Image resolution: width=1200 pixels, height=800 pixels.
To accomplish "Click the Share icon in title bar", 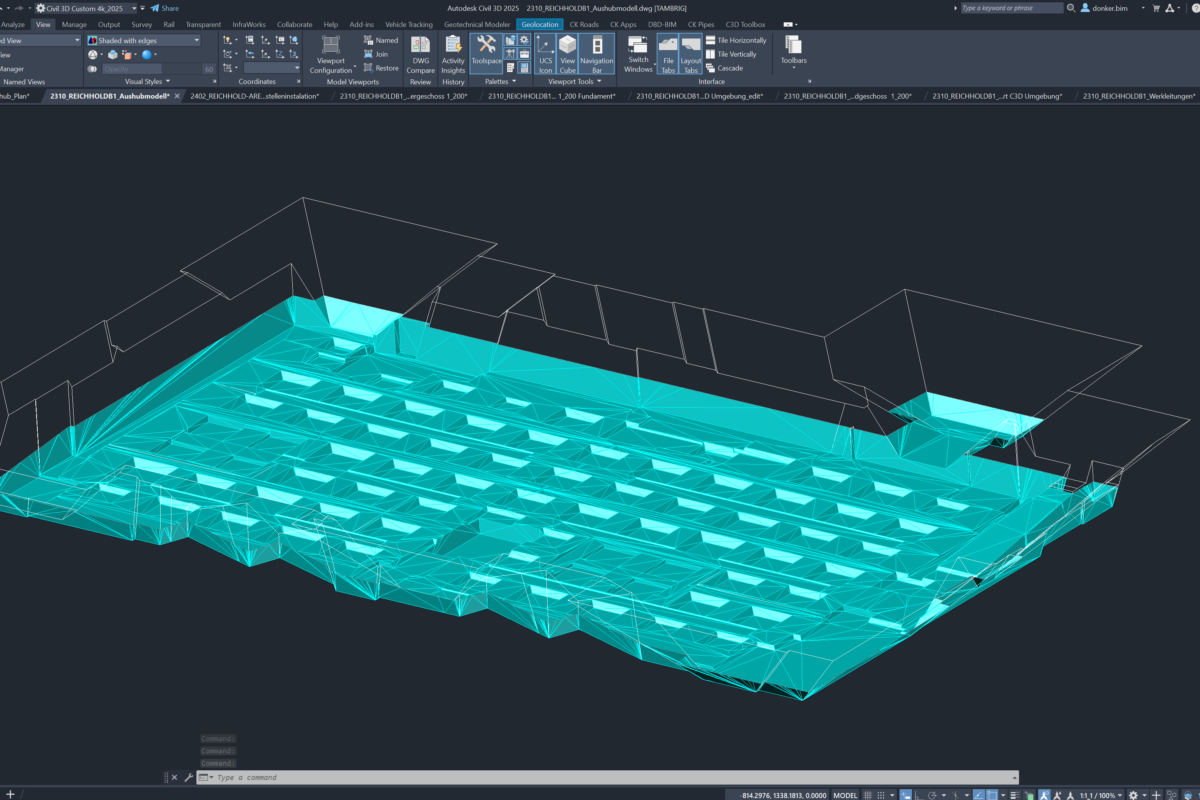I will pyautogui.click(x=164, y=8).
